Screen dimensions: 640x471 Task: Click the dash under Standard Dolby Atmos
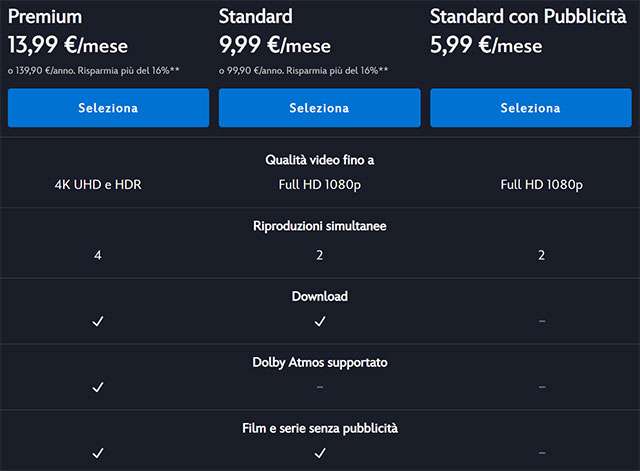click(320, 386)
